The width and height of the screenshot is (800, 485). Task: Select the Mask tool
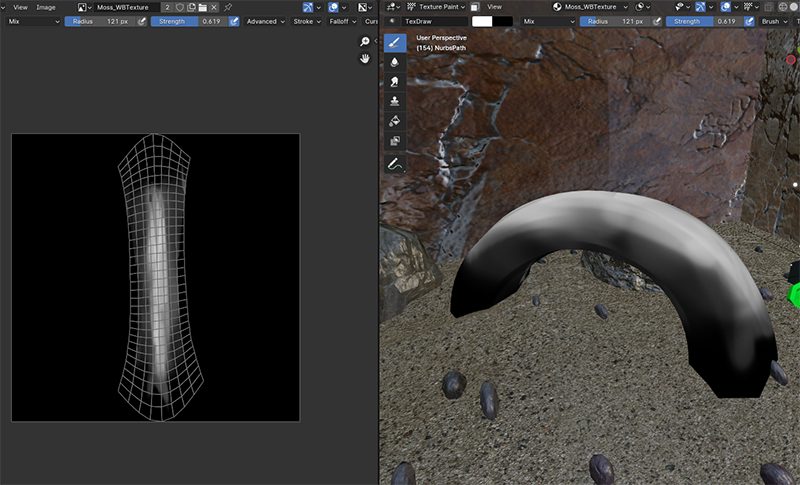tap(395, 141)
